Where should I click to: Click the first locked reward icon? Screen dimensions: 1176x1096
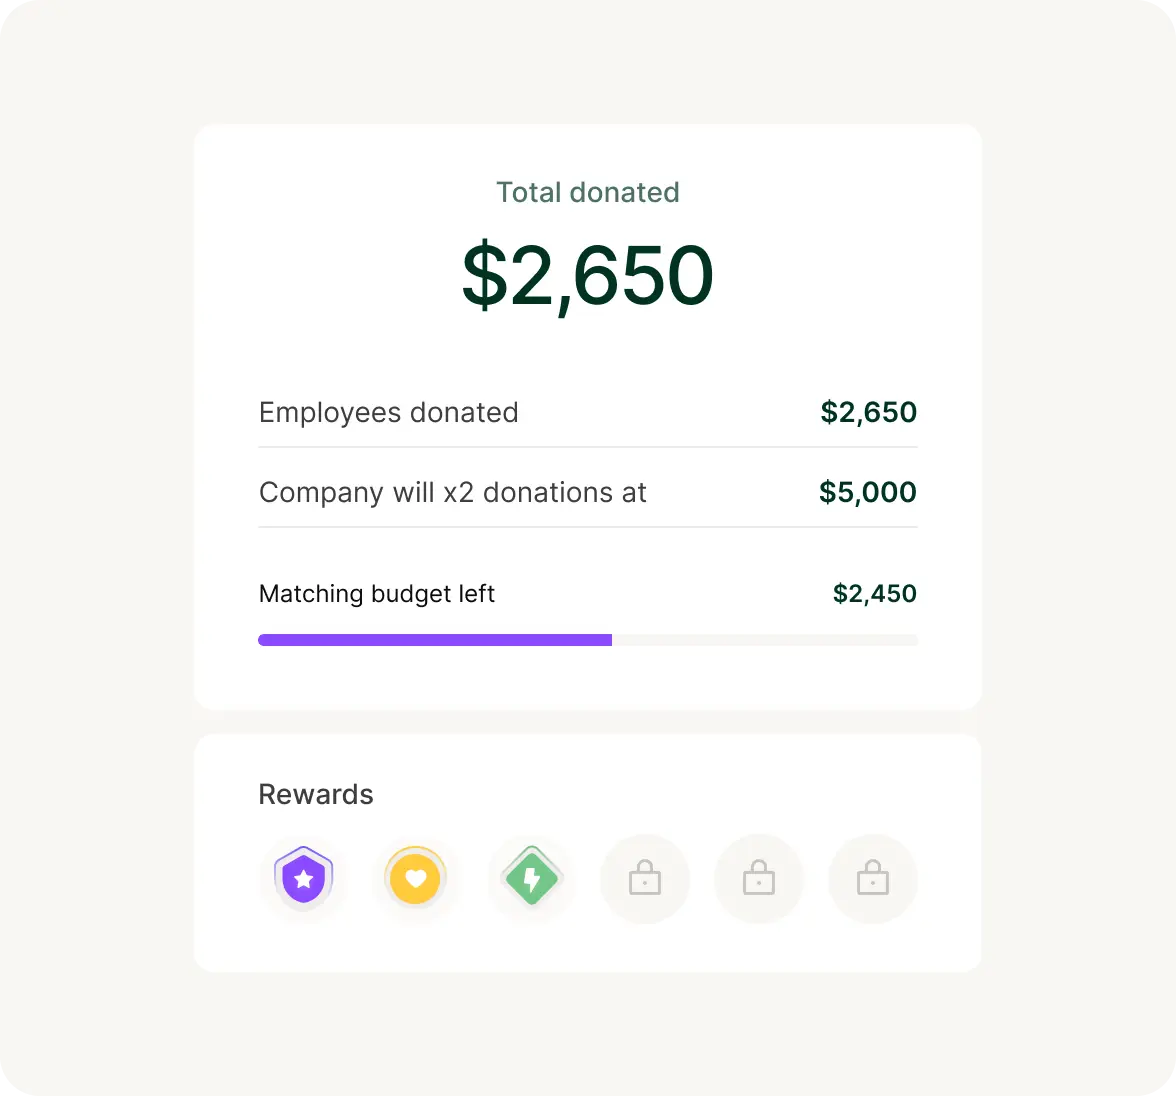[645, 878]
